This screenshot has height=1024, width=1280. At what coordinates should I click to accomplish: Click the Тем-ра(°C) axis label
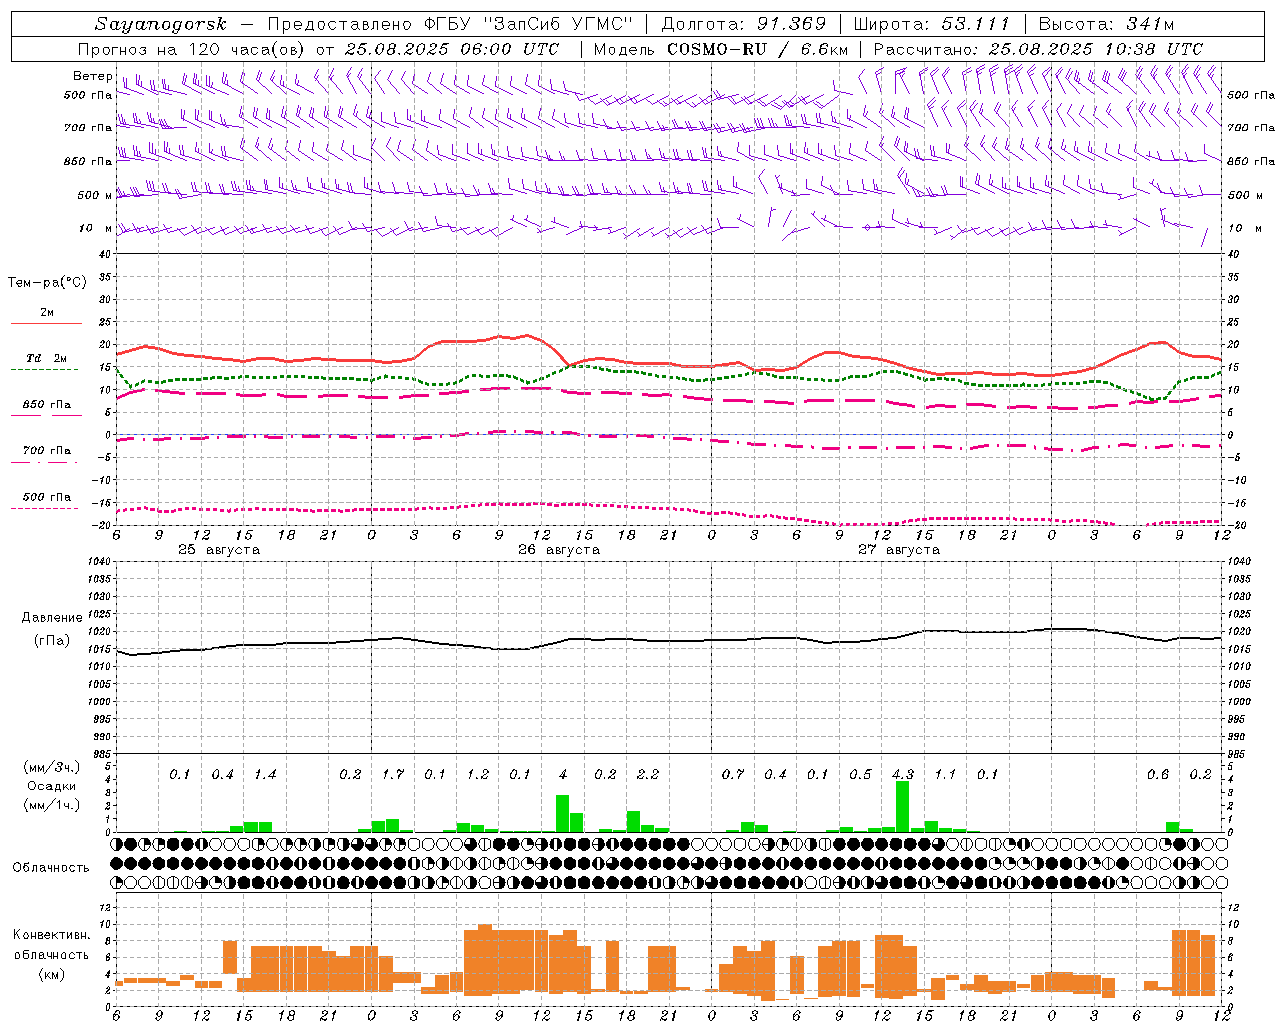(x=47, y=283)
